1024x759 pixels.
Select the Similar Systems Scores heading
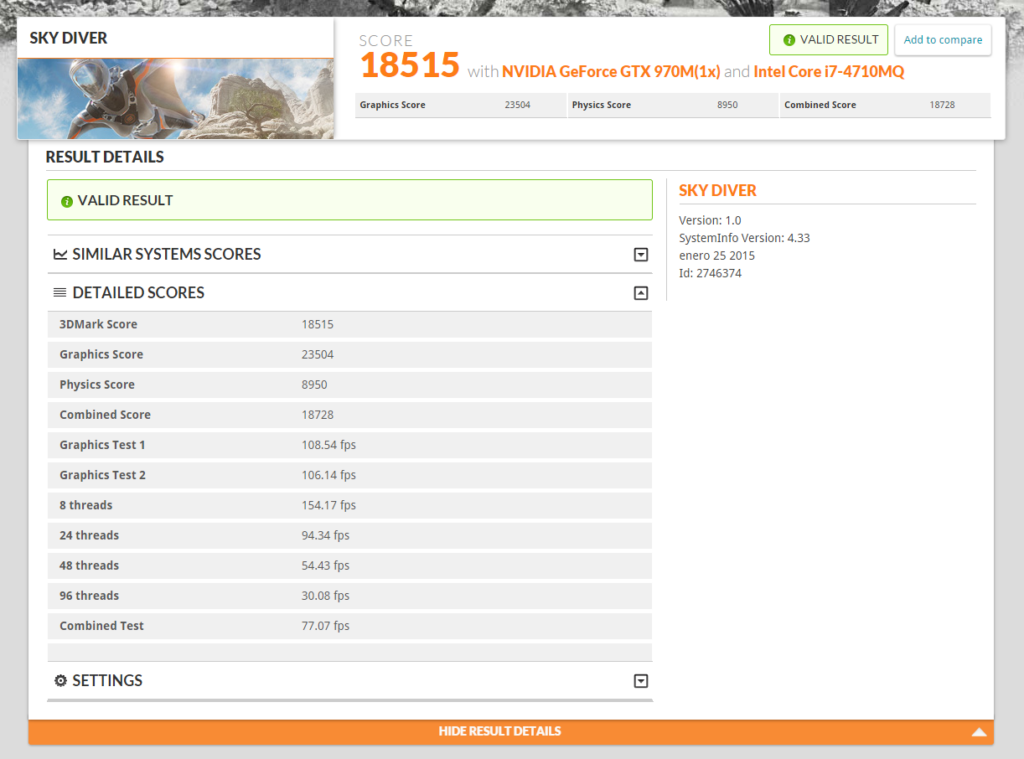(x=166, y=255)
